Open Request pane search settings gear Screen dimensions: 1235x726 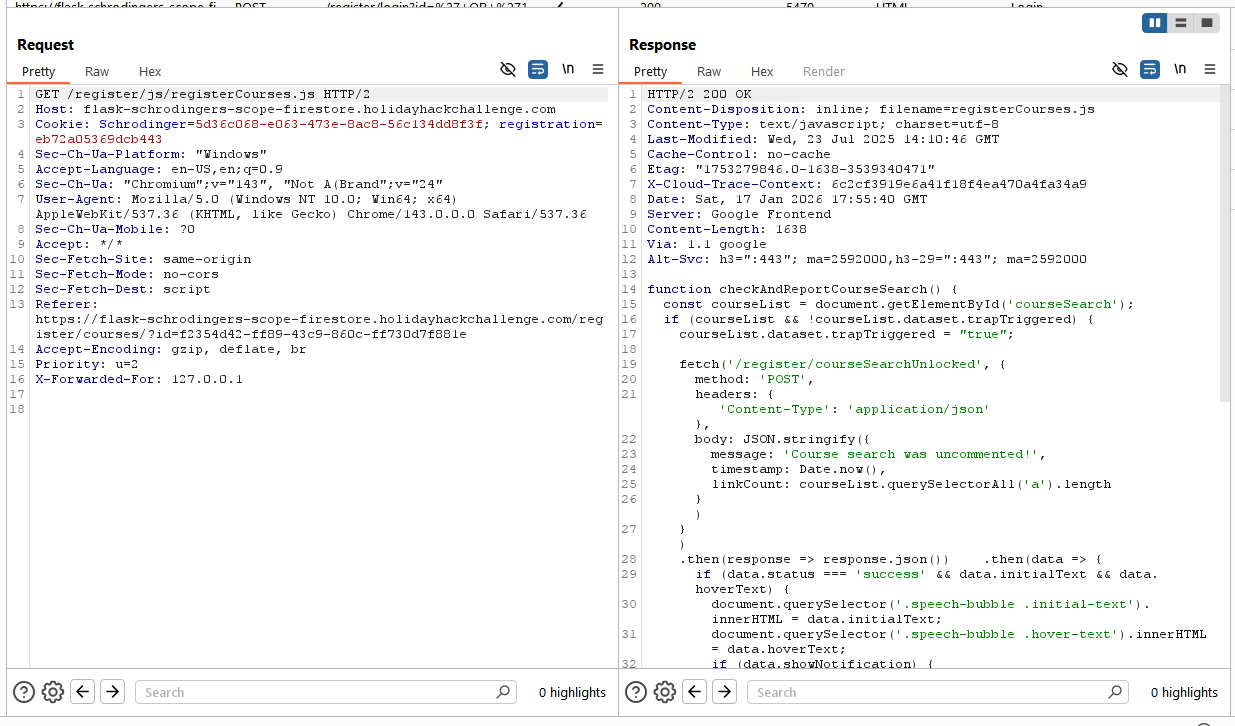(x=53, y=691)
